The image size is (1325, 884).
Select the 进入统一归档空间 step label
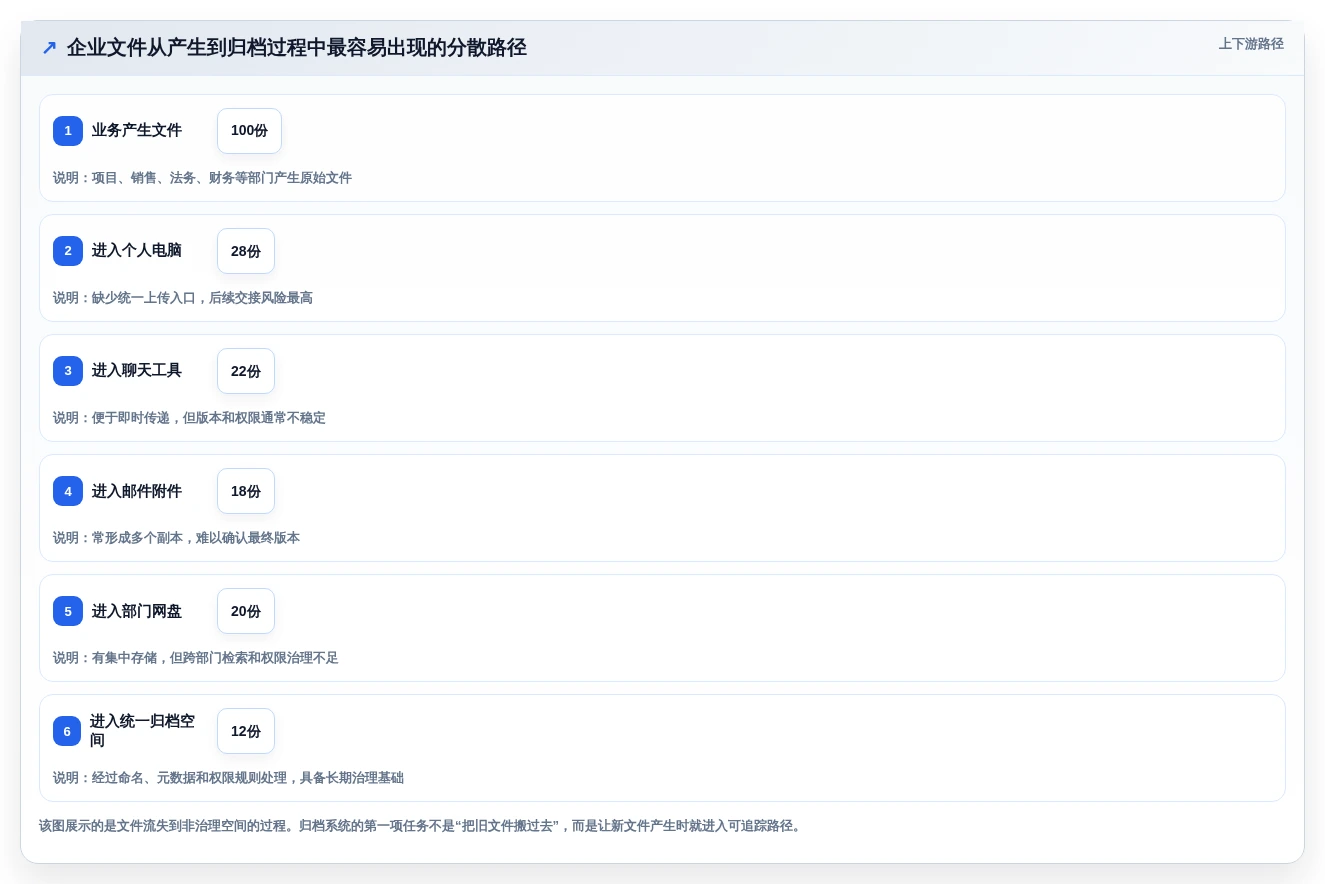pos(143,731)
